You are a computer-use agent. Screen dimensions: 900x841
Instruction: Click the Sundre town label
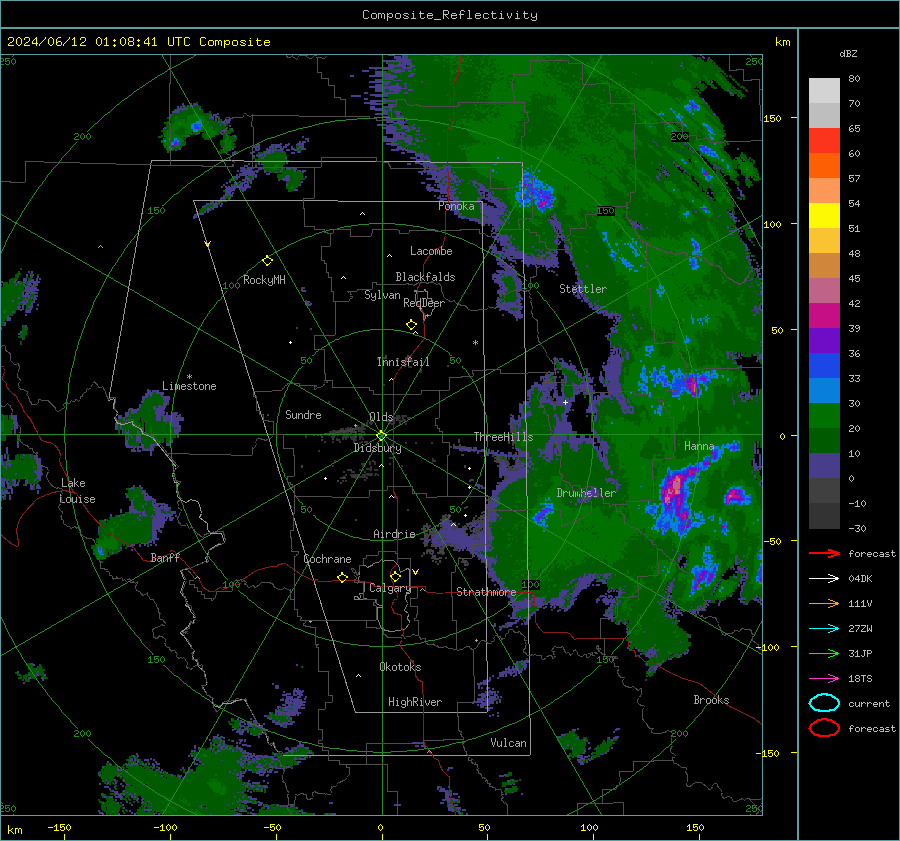(x=303, y=415)
